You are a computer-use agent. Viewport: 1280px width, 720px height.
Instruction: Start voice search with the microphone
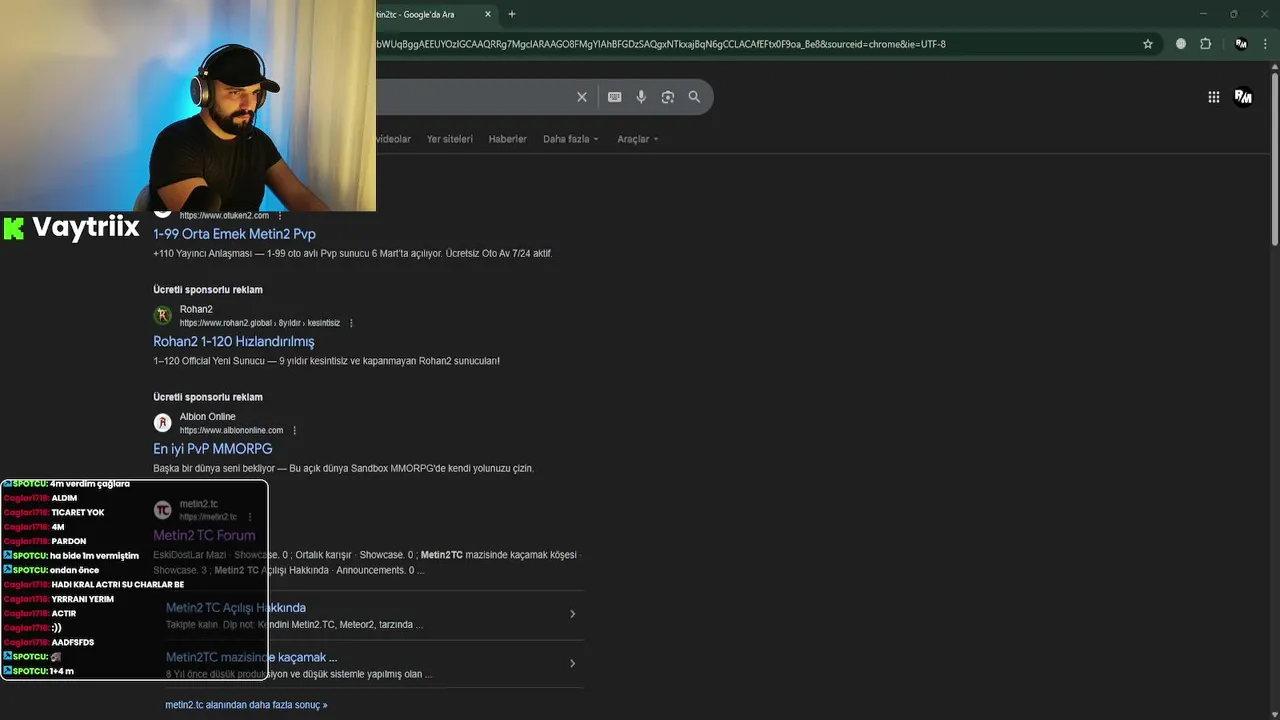point(641,97)
